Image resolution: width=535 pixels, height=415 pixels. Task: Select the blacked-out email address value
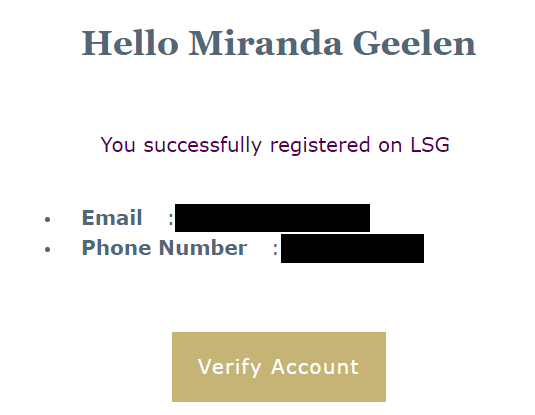click(272, 218)
